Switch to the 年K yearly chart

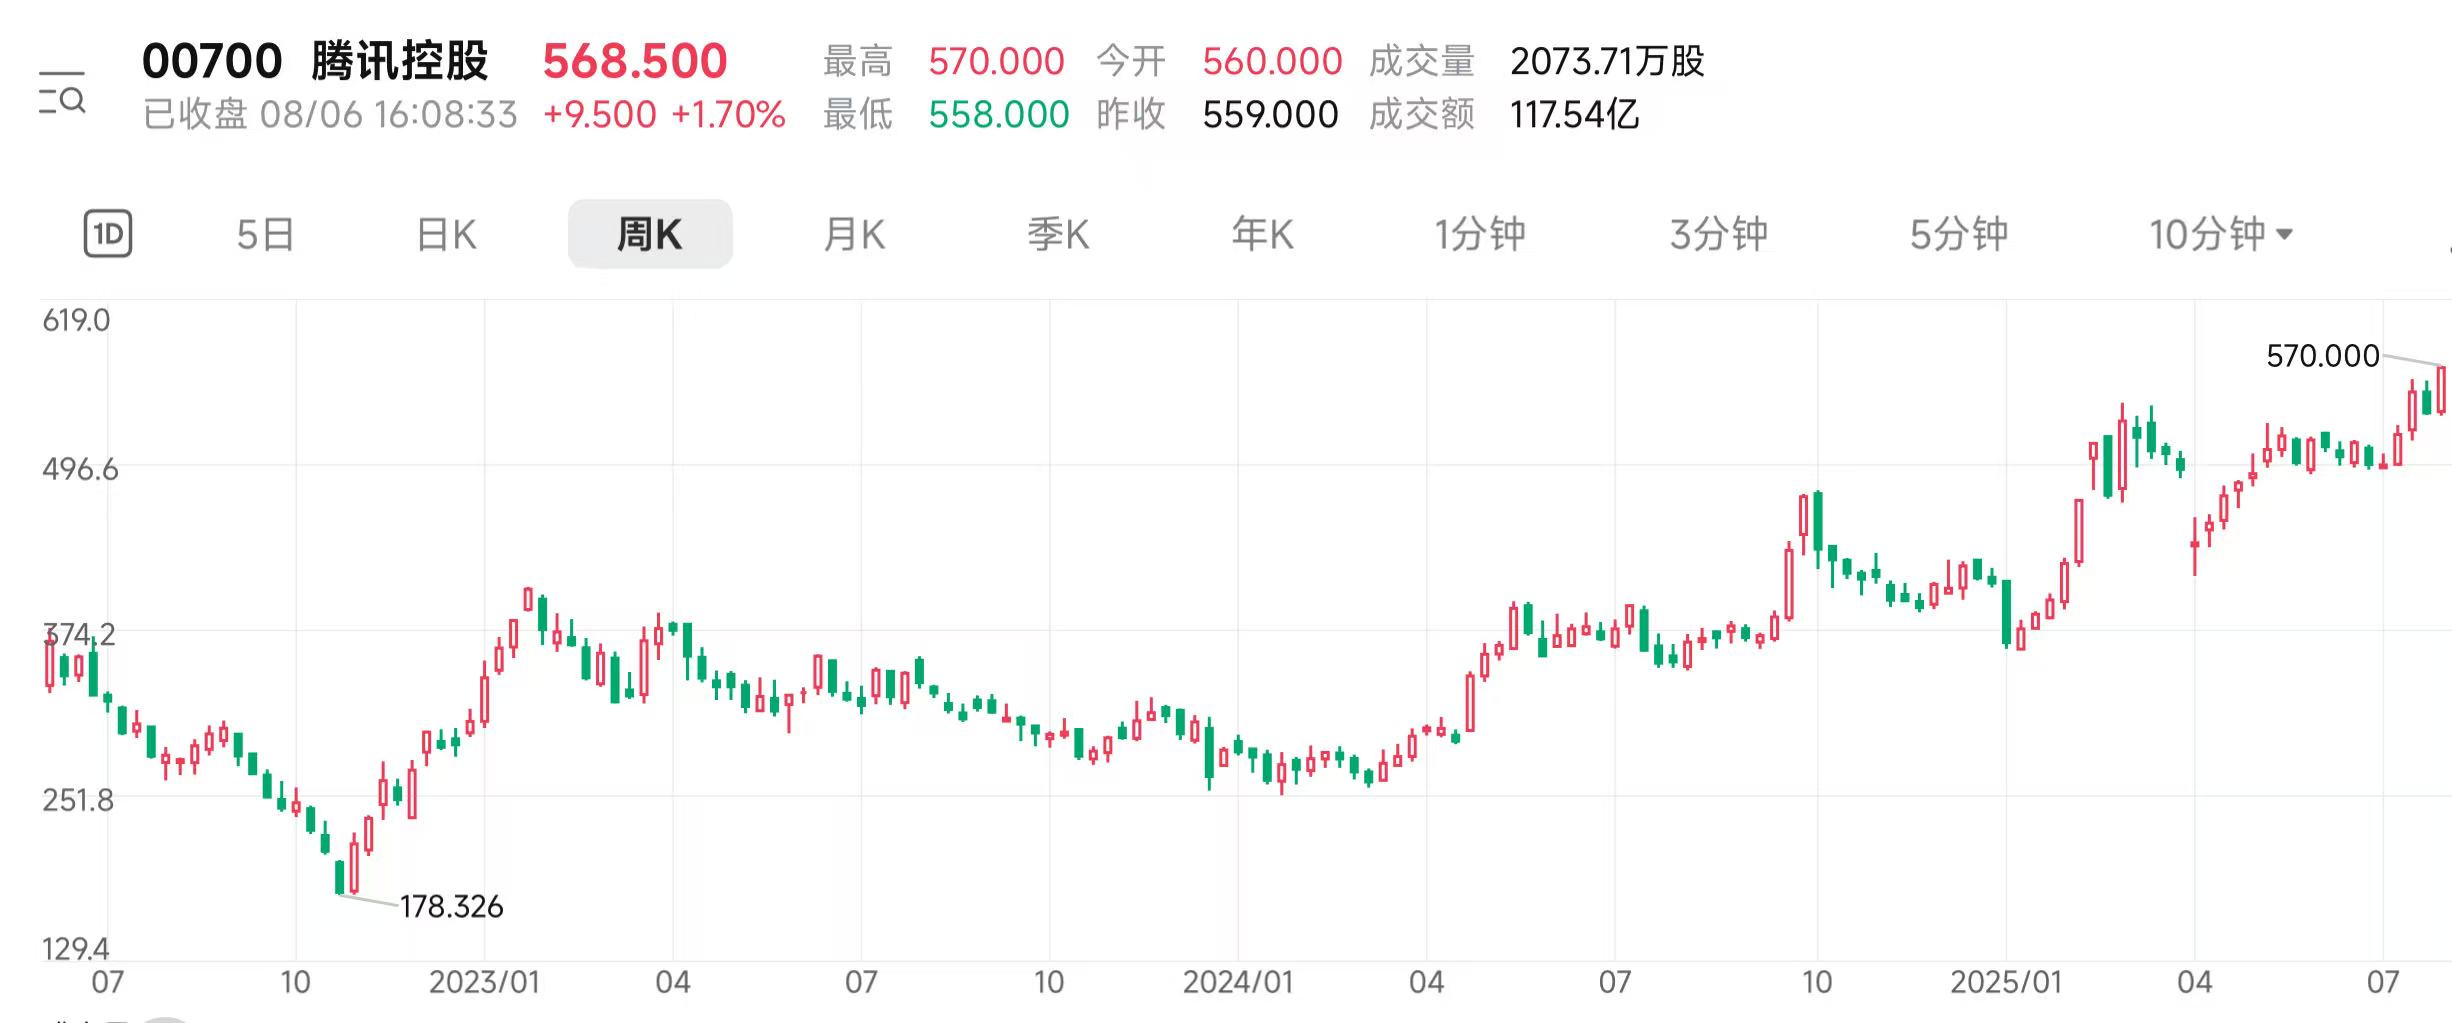pyautogui.click(x=1262, y=235)
